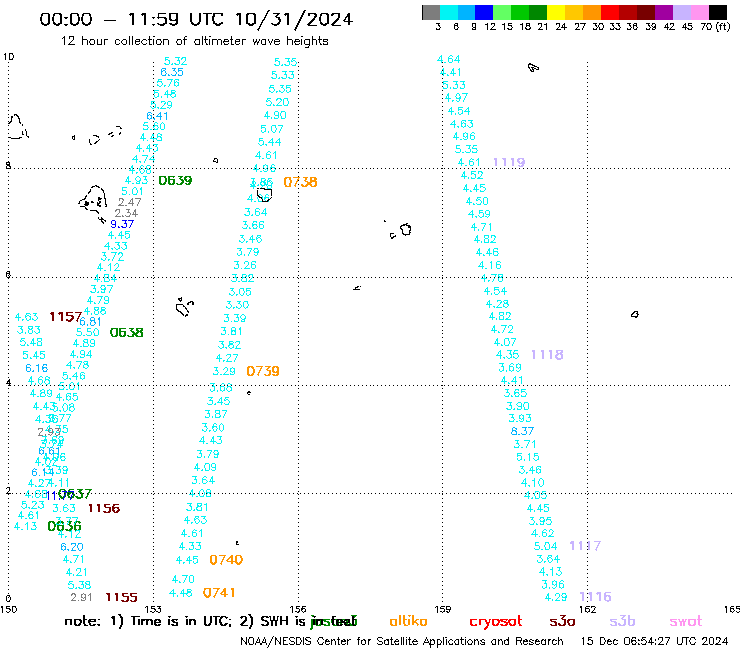Select the wave height value '6.20'
Screen dimensions: 740x650
coord(72,547)
